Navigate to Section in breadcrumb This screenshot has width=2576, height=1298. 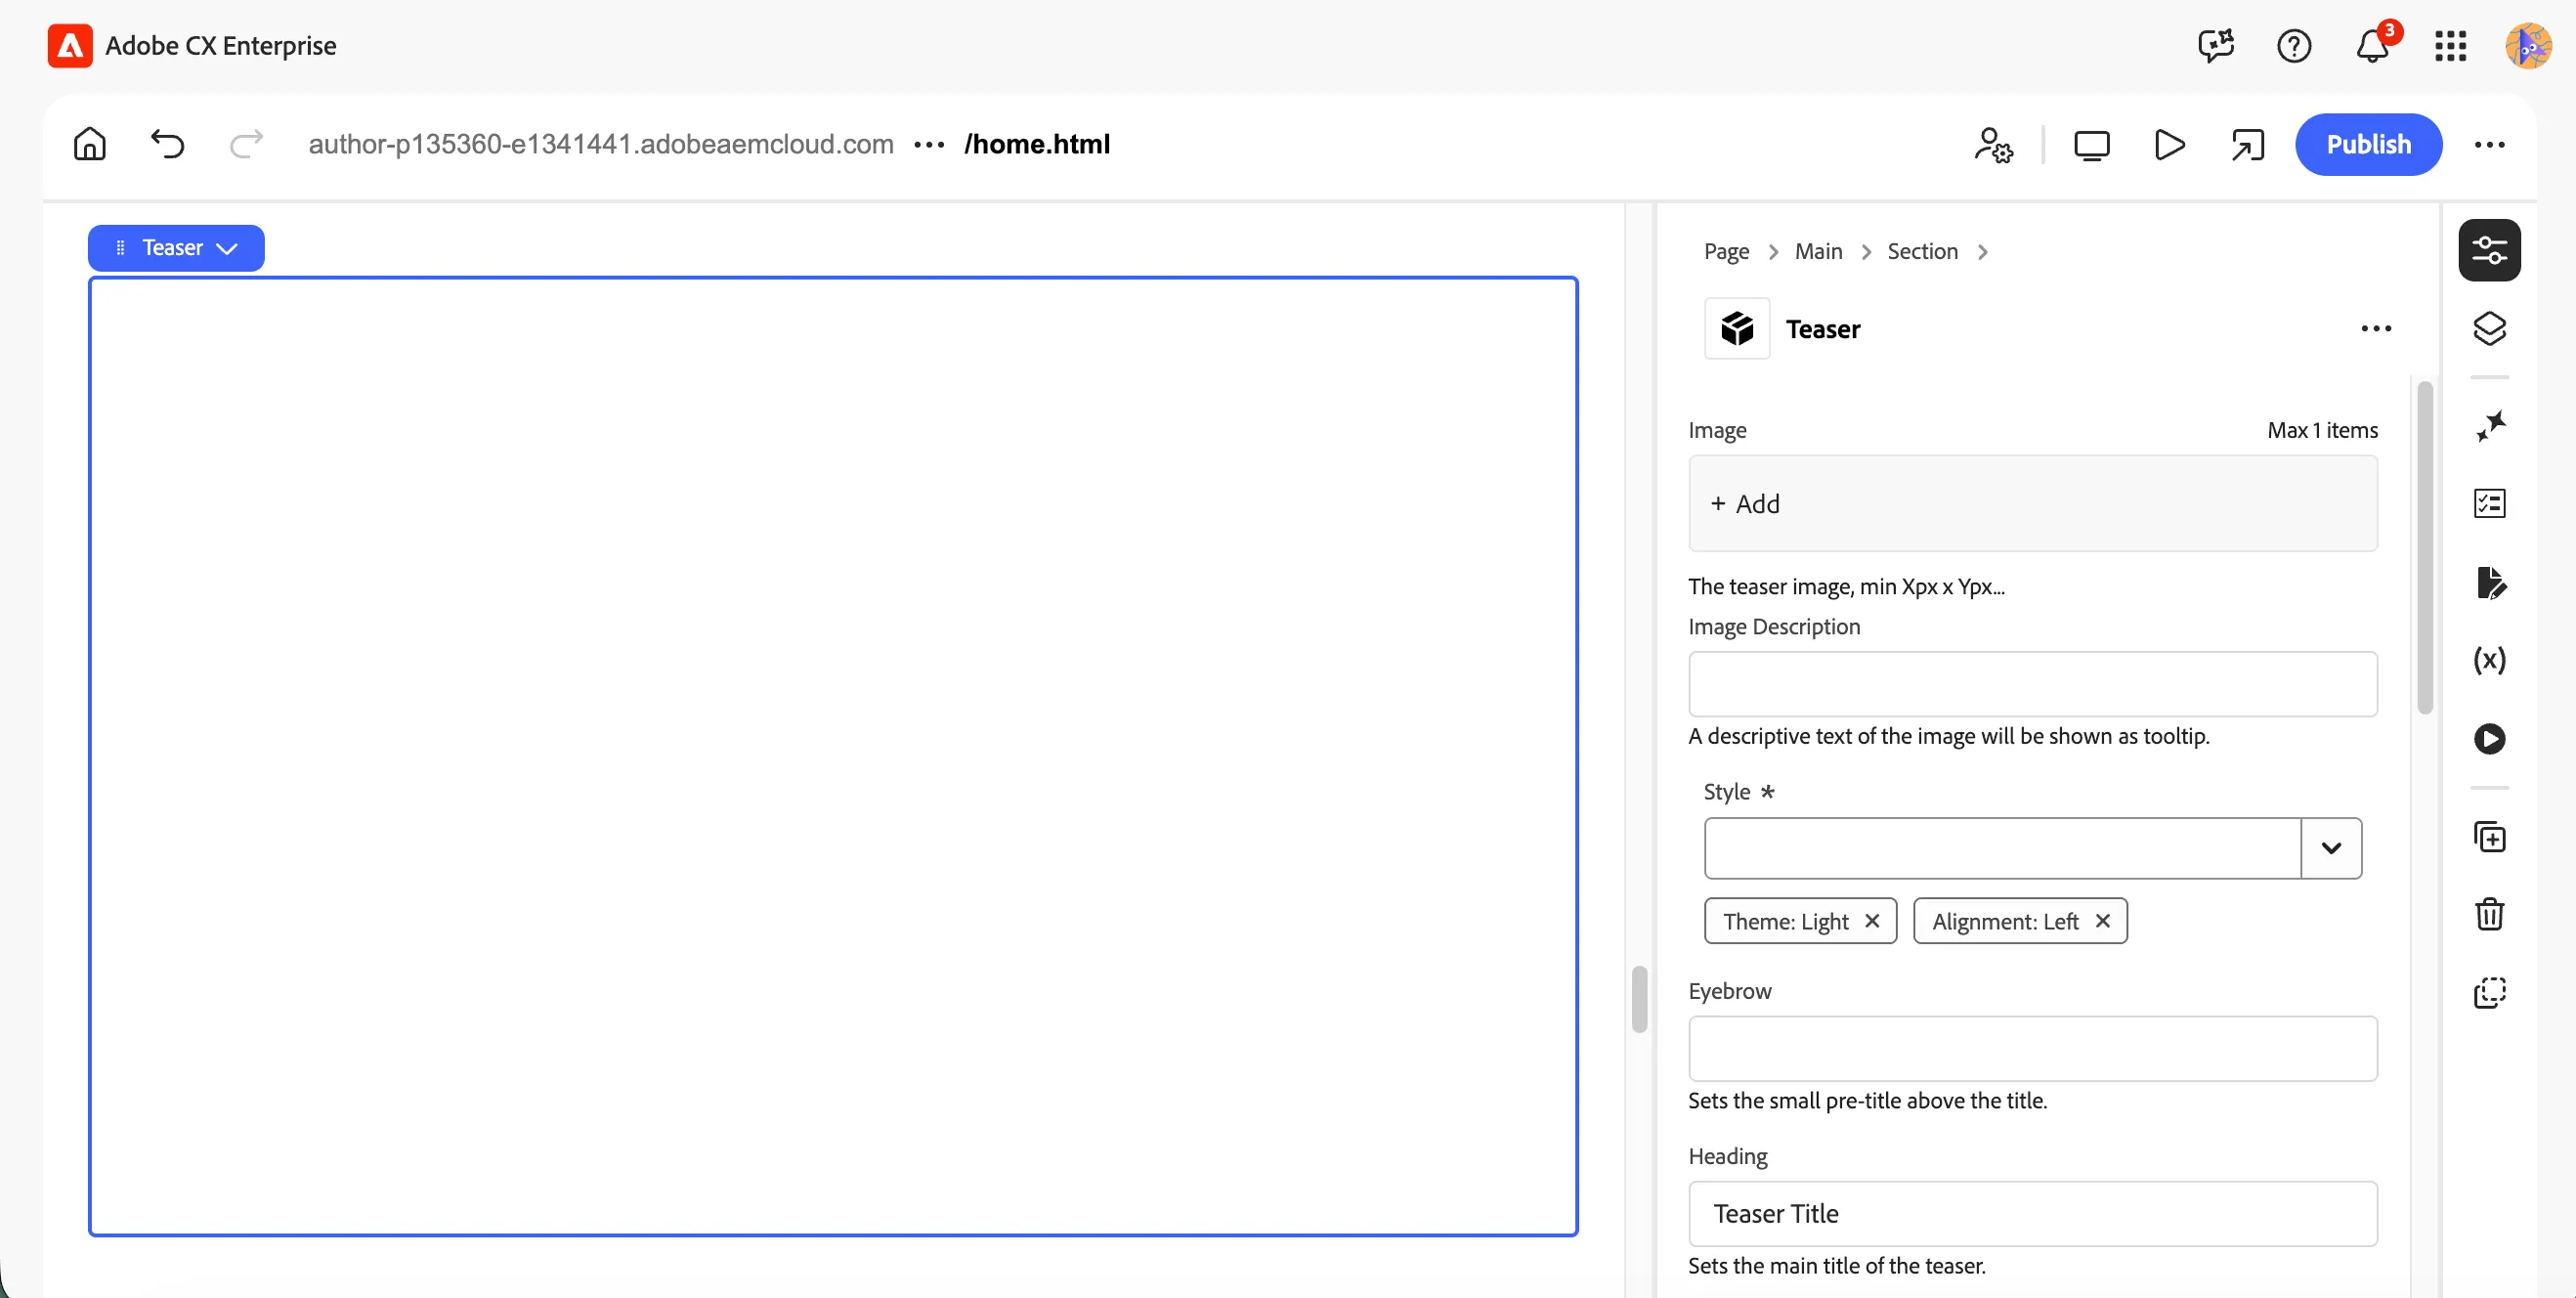pyautogui.click(x=1922, y=251)
